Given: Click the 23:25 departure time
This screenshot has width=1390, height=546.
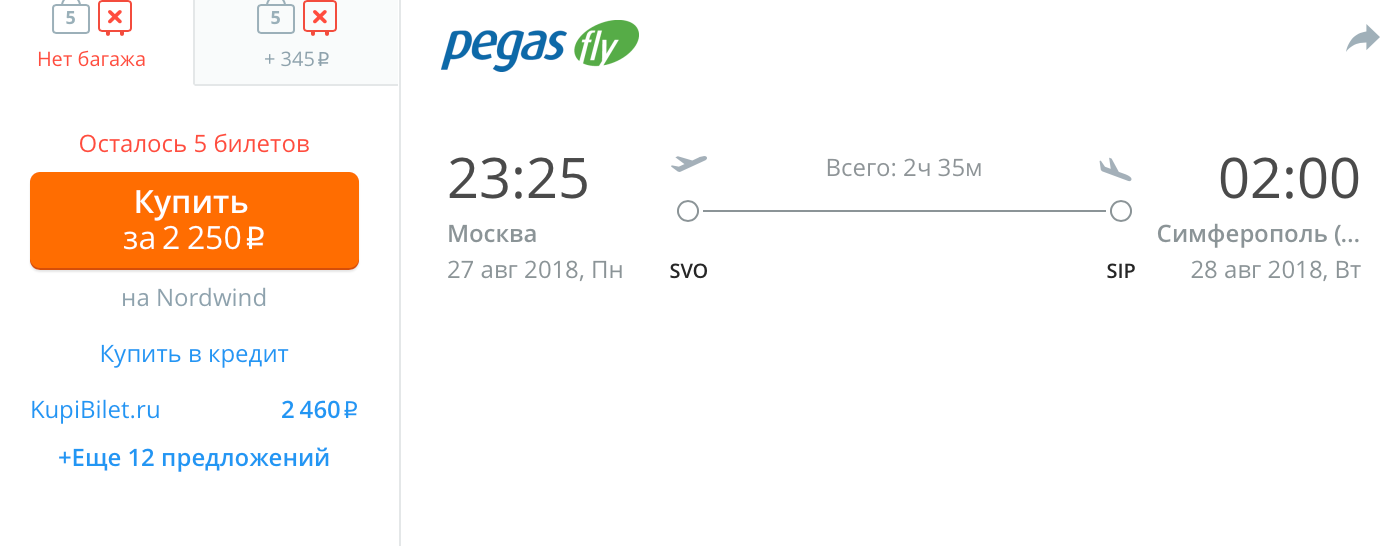Looking at the screenshot, I should point(518,179).
